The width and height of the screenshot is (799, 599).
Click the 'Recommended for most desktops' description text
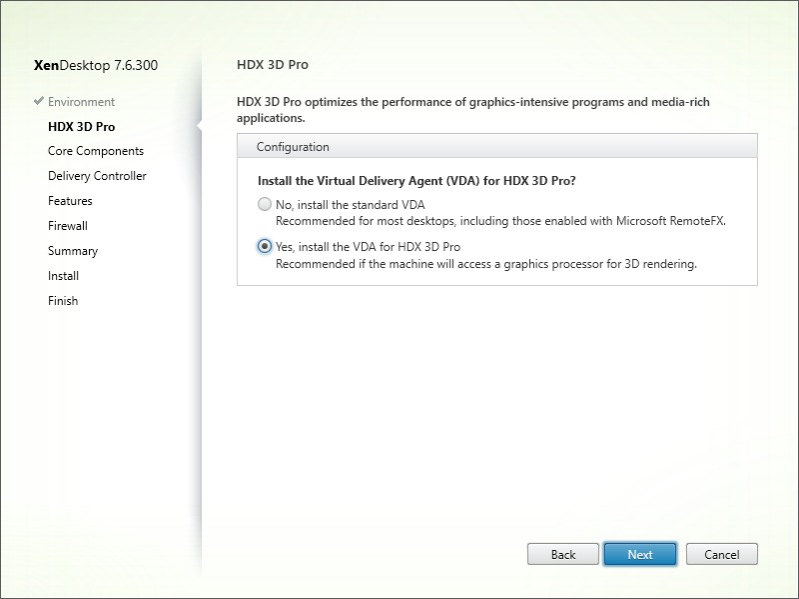pyautogui.click(x=500, y=220)
